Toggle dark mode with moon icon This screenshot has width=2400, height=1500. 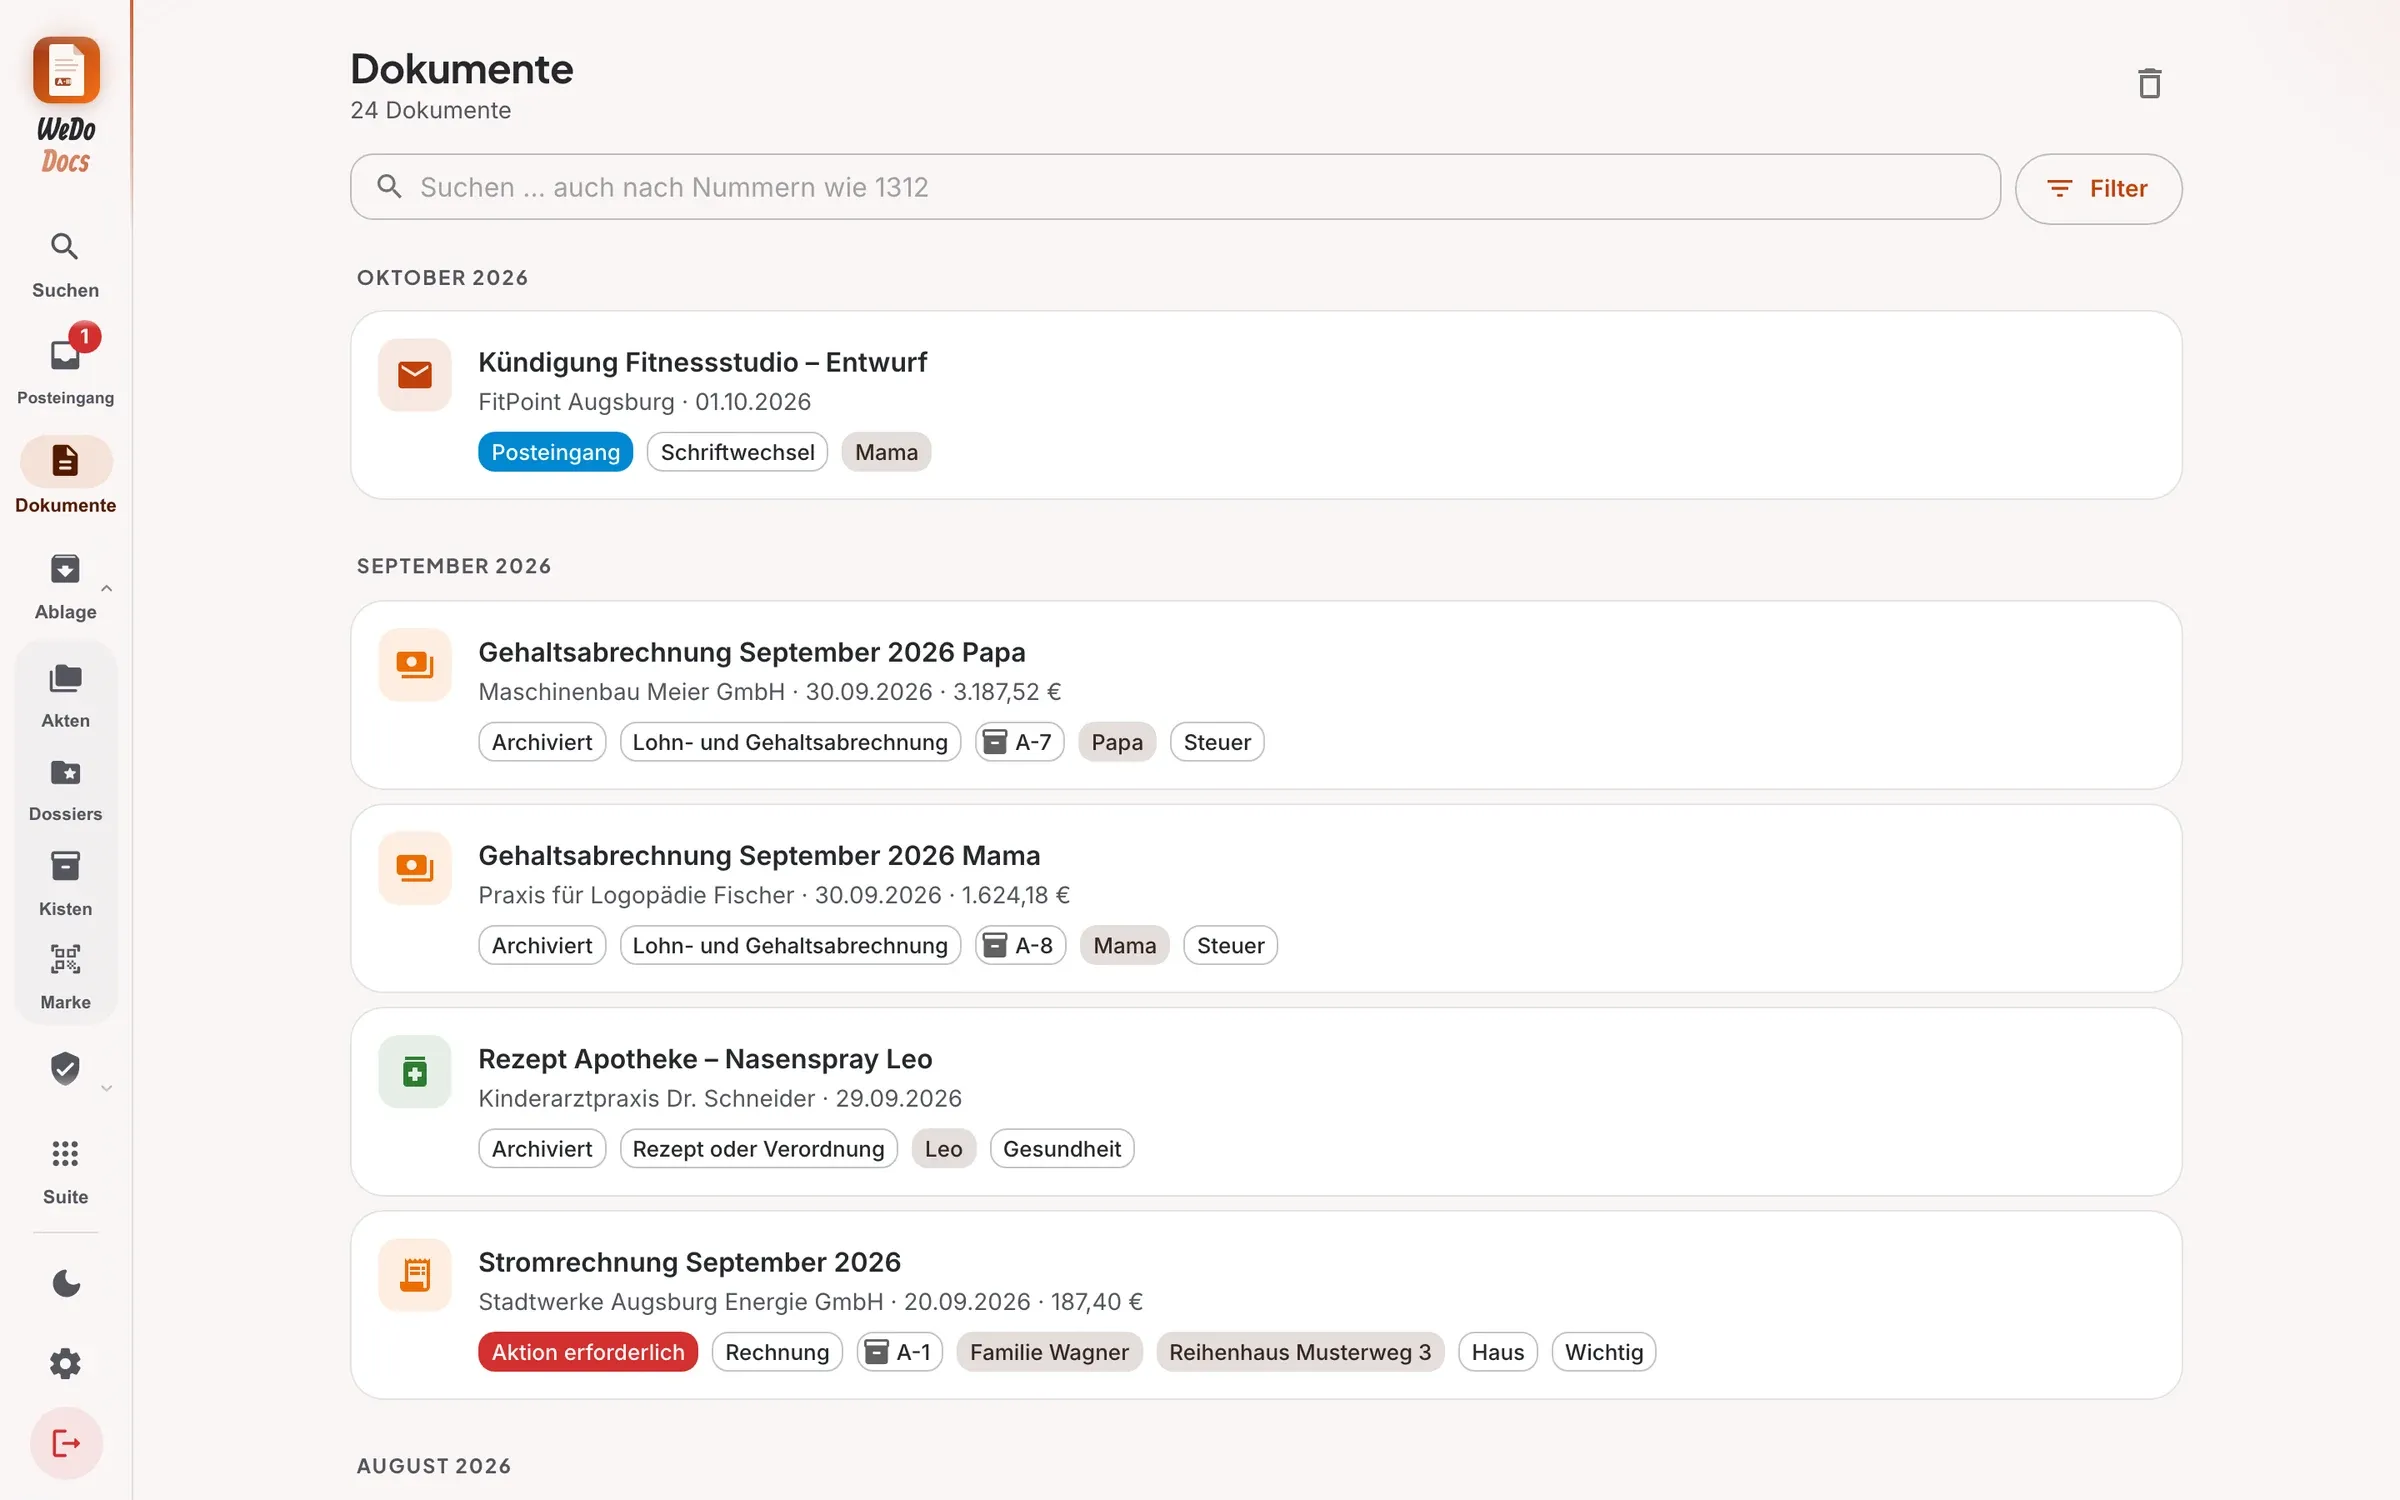click(x=65, y=1283)
